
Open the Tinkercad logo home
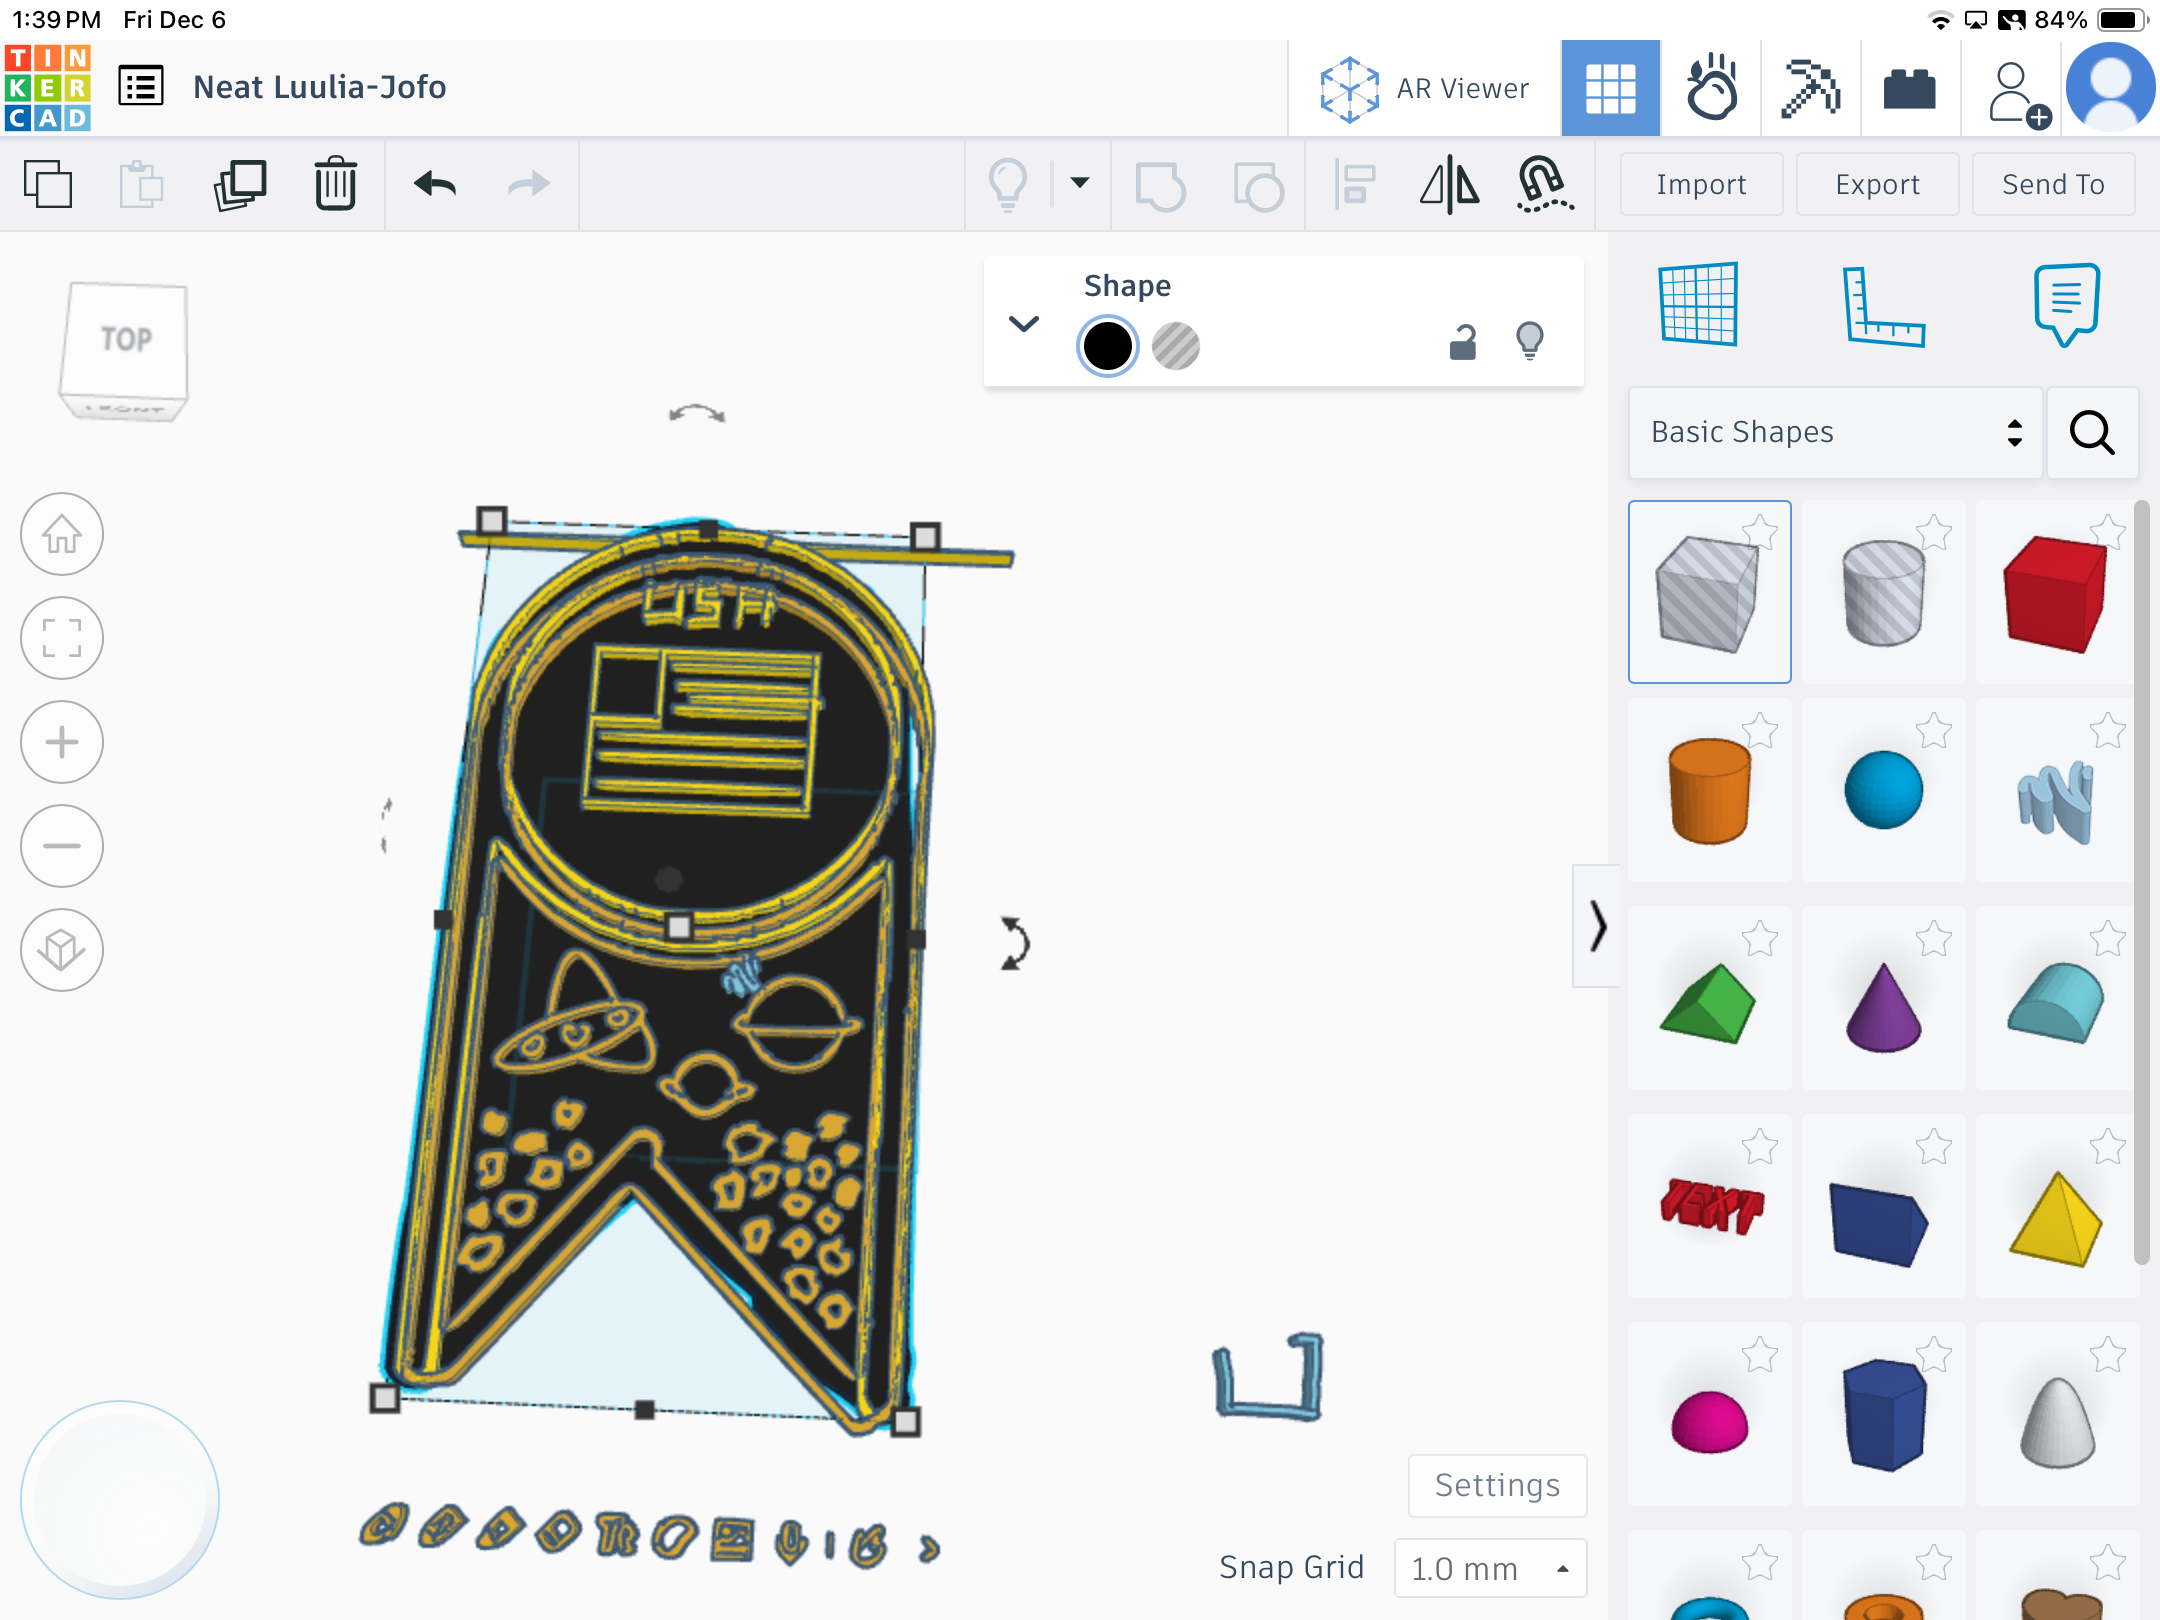coord(47,88)
